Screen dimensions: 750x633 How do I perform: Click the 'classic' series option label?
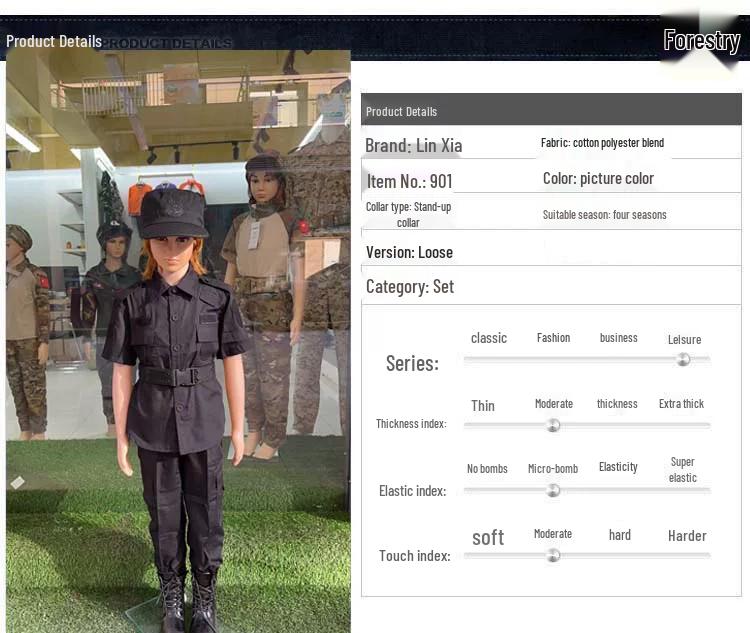pos(488,338)
